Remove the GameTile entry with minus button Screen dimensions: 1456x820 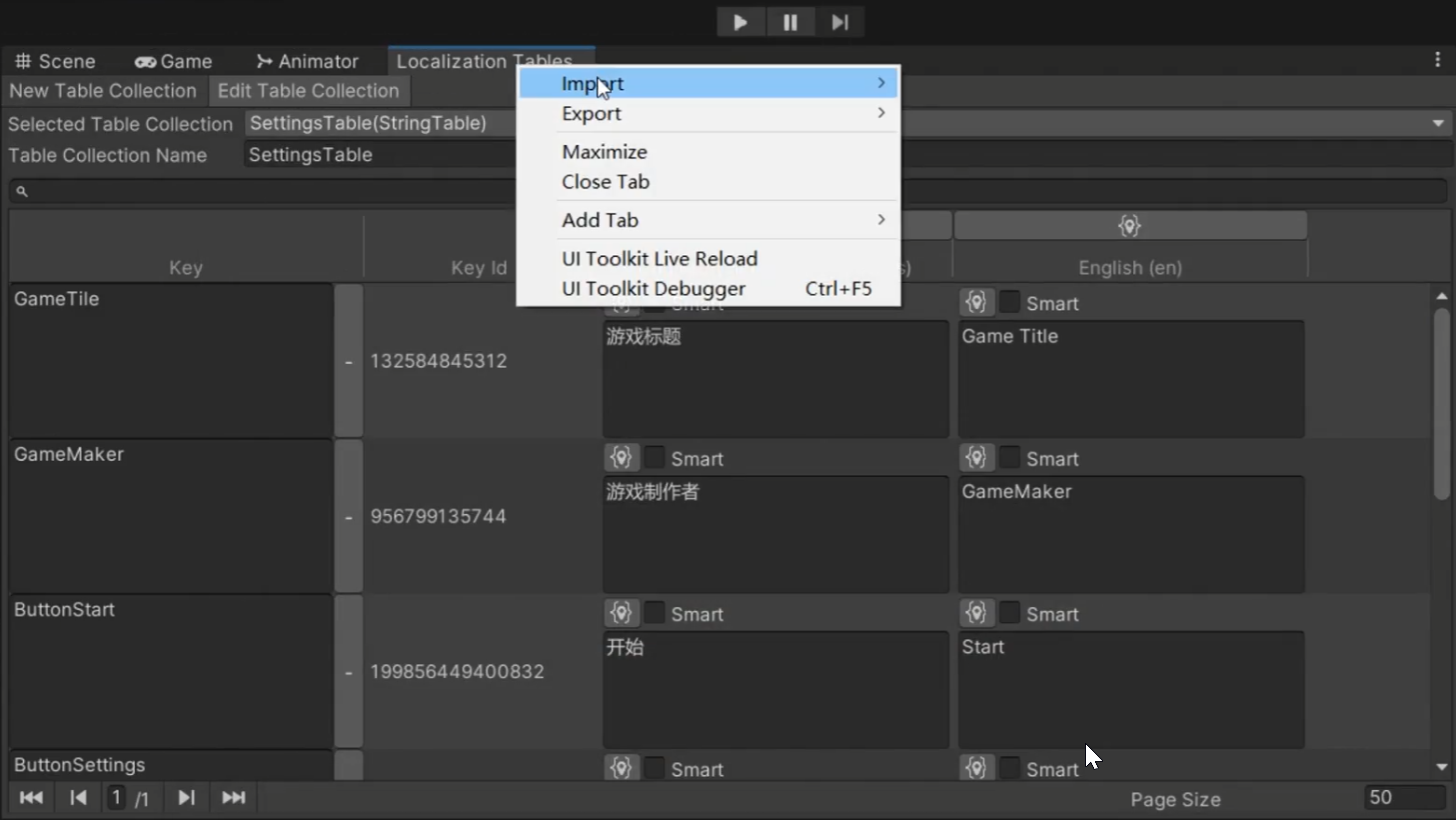(x=348, y=361)
